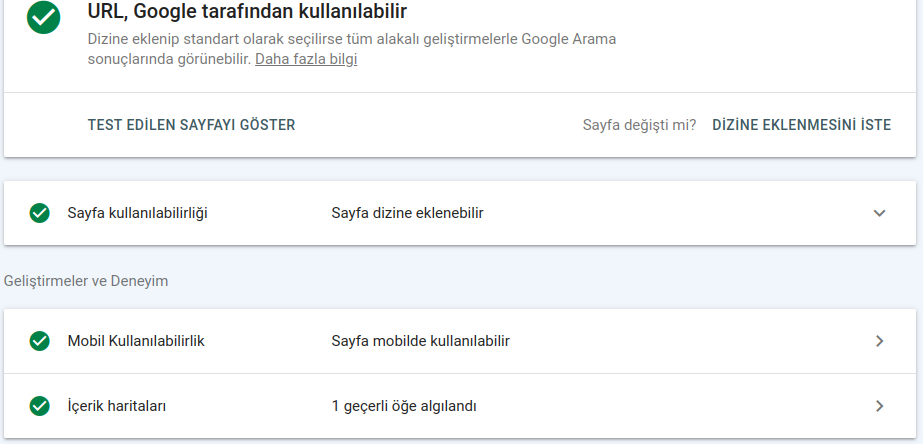The height and width of the screenshot is (444, 923).
Task: Click the Dizine eklenip standart olarak description text
Action: click(x=352, y=49)
